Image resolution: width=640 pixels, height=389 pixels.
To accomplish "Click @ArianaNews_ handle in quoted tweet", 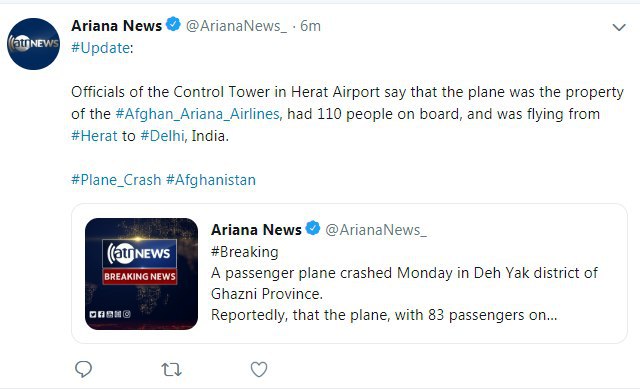I will click(x=376, y=230).
